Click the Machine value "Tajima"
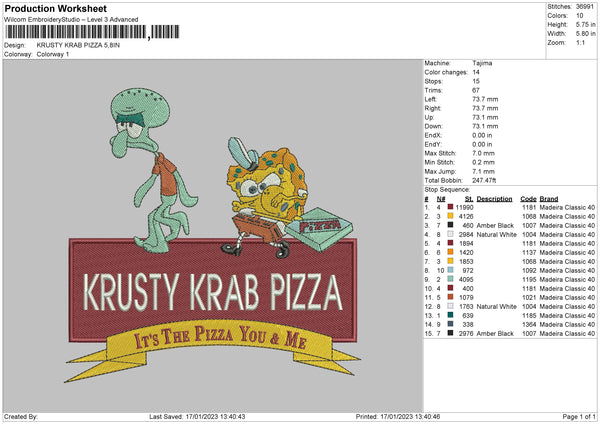The image size is (600, 424). (x=482, y=63)
